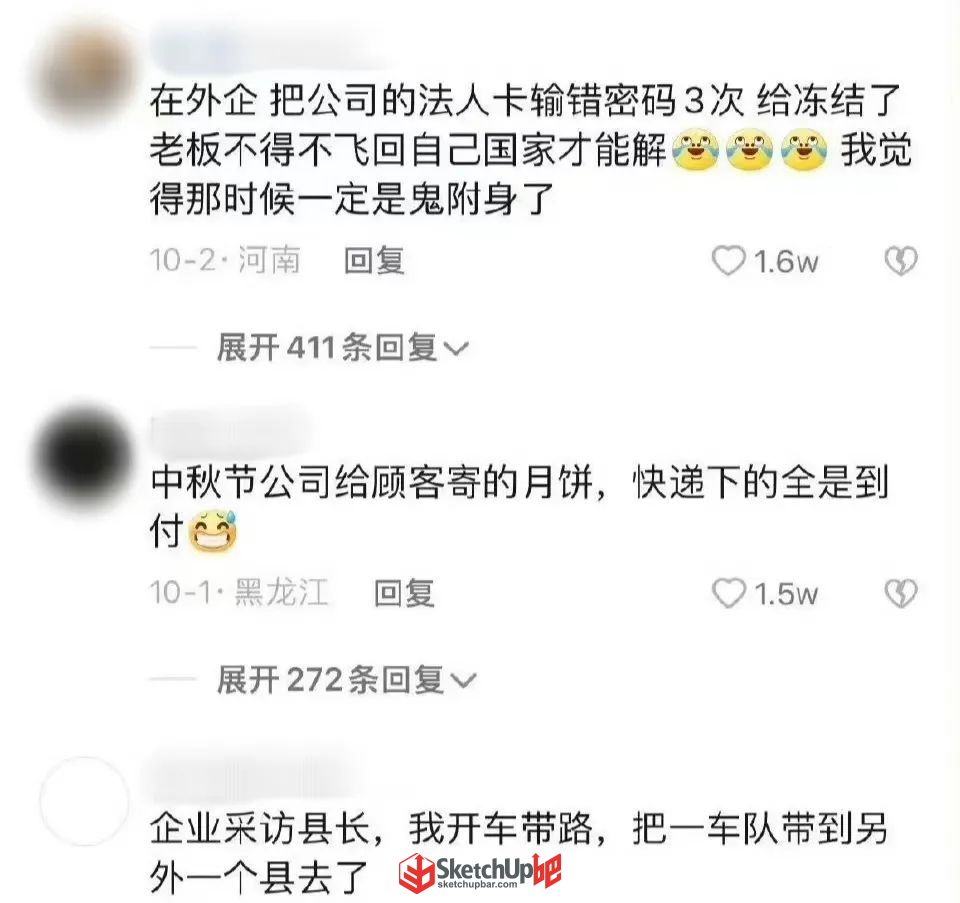The width and height of the screenshot is (960, 903).
Task: Click the chevron next to 411条回复
Action: pos(456,349)
